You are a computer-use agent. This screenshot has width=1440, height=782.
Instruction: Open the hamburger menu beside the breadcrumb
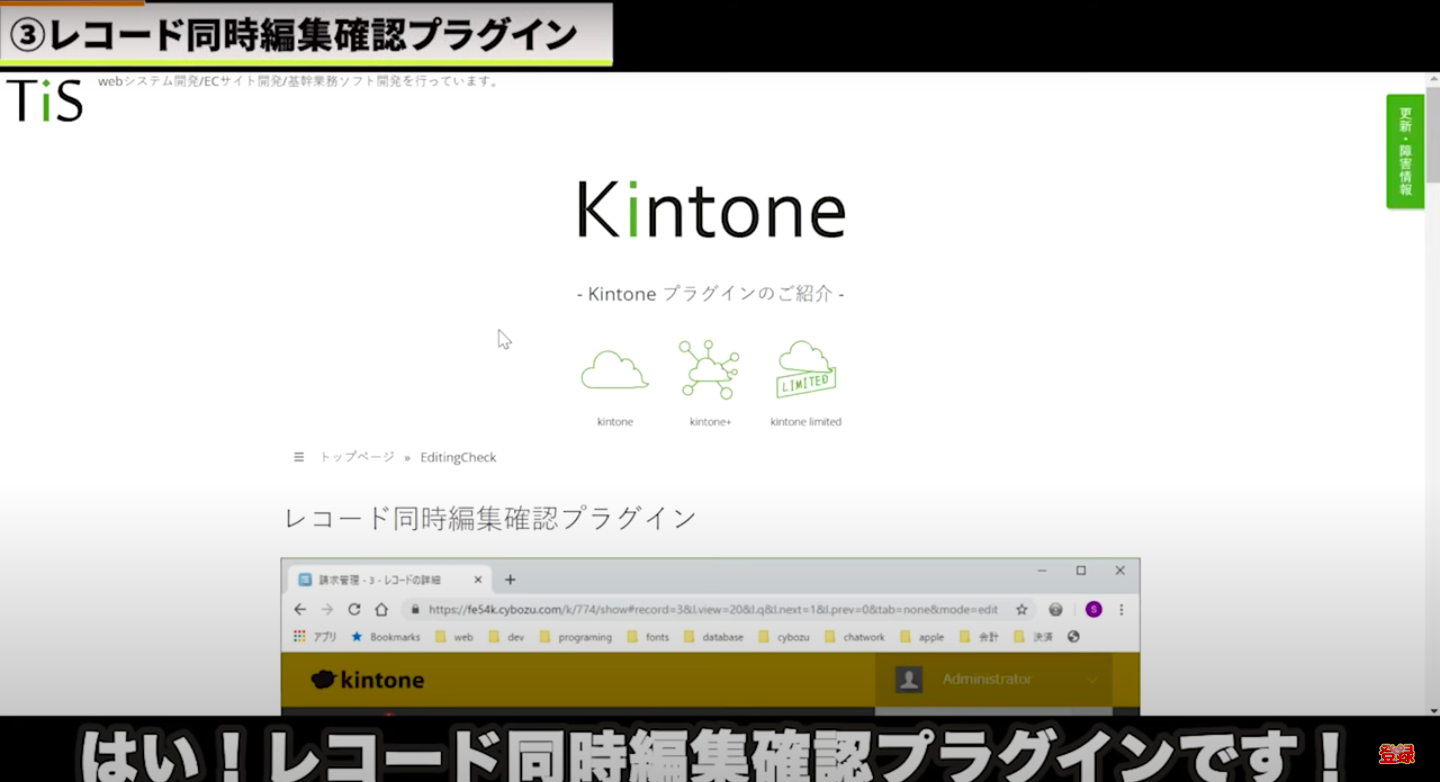(x=298, y=456)
